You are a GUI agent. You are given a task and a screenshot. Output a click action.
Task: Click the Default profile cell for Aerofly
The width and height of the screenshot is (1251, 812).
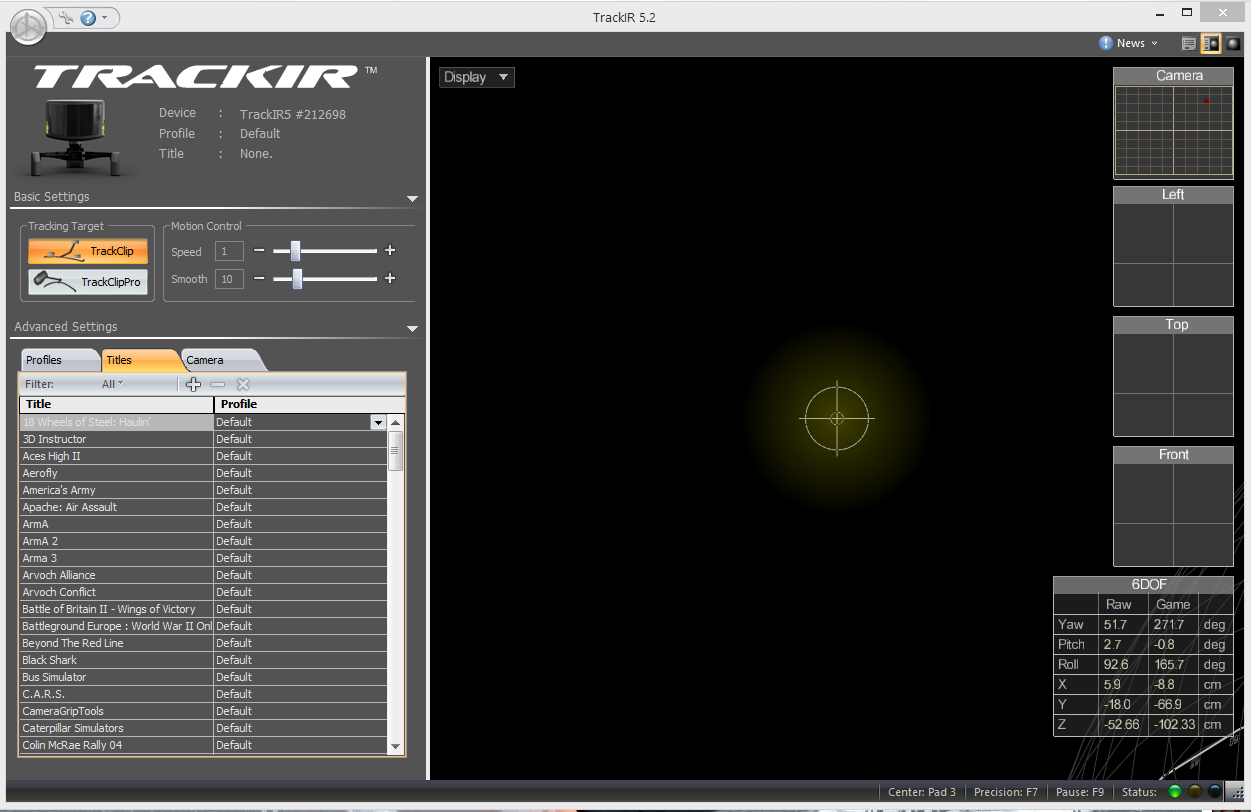point(300,473)
